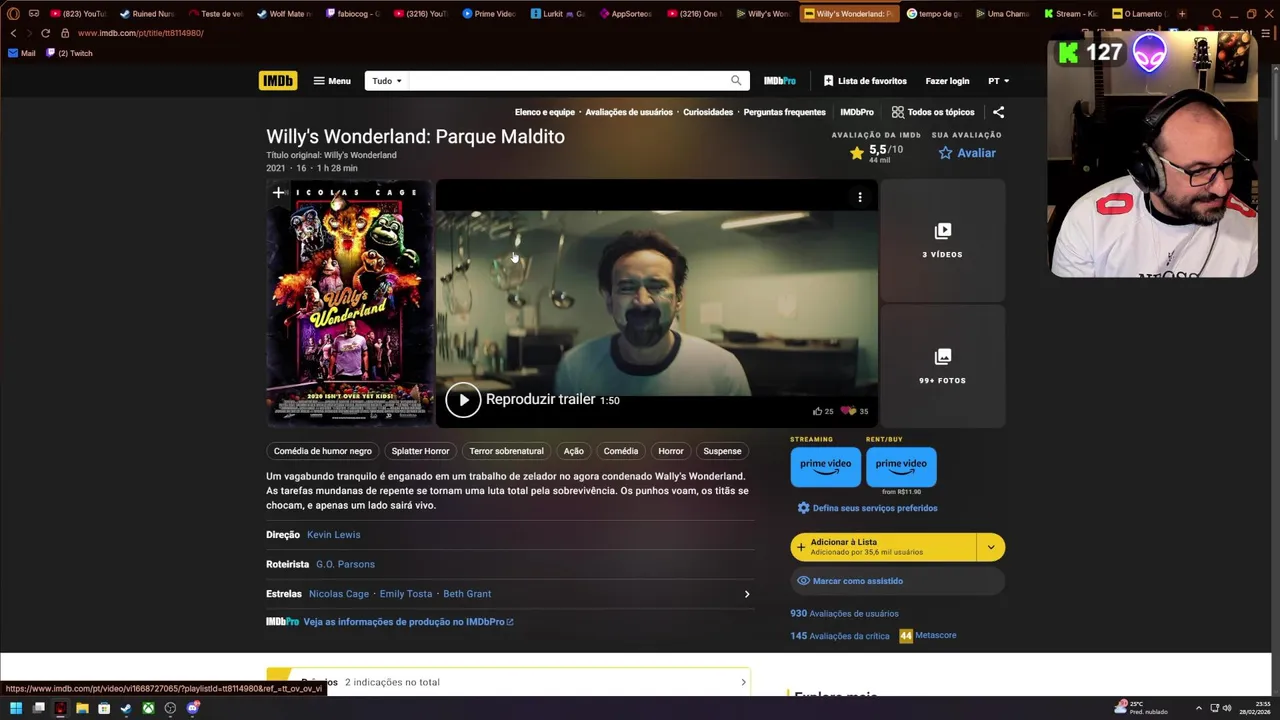Like the trailer with thumbs-up icon
The width and height of the screenshot is (1280, 720).
(817, 411)
